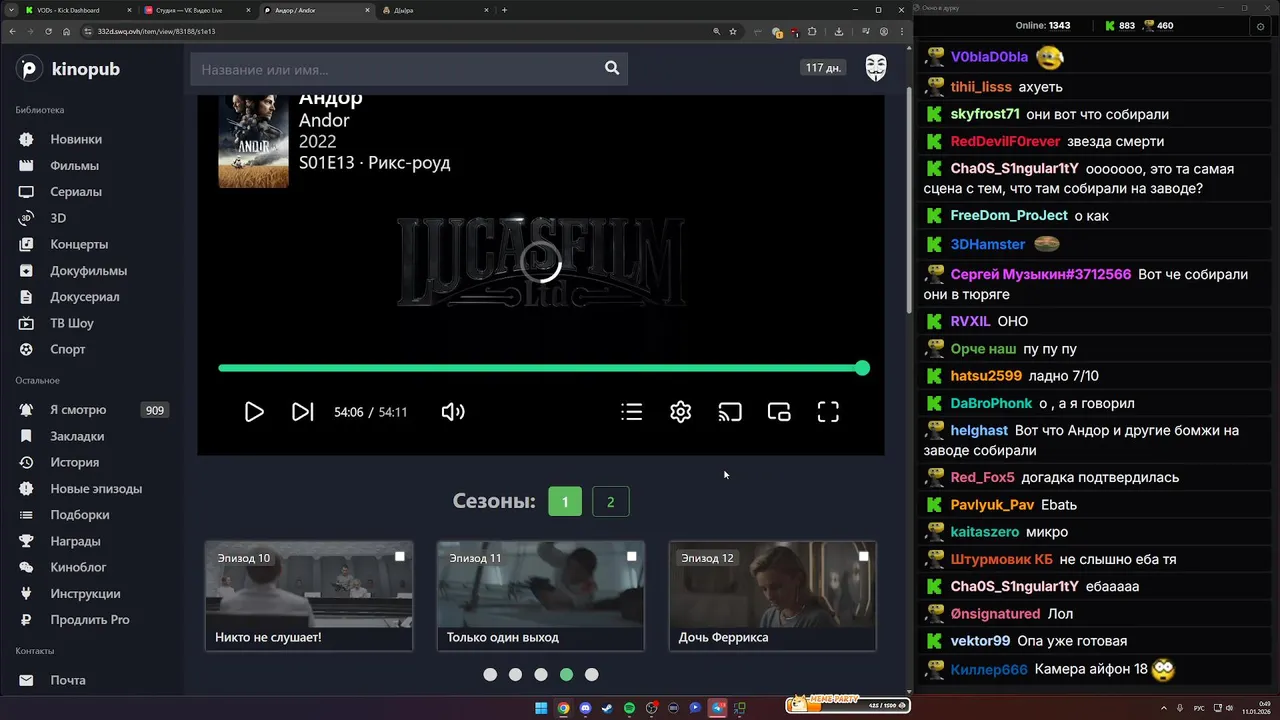Select the first carousel page dot
This screenshot has height=720, width=1280.
coord(490,675)
